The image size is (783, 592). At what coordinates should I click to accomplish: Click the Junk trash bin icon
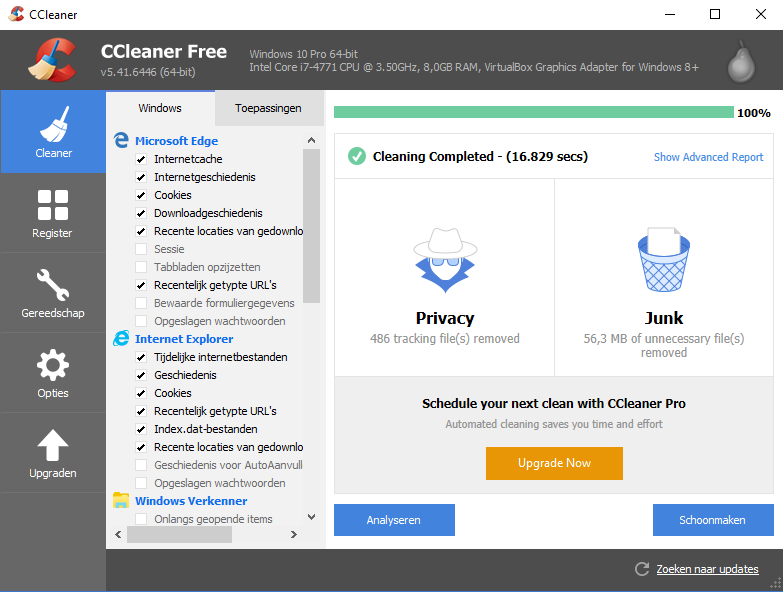(664, 259)
